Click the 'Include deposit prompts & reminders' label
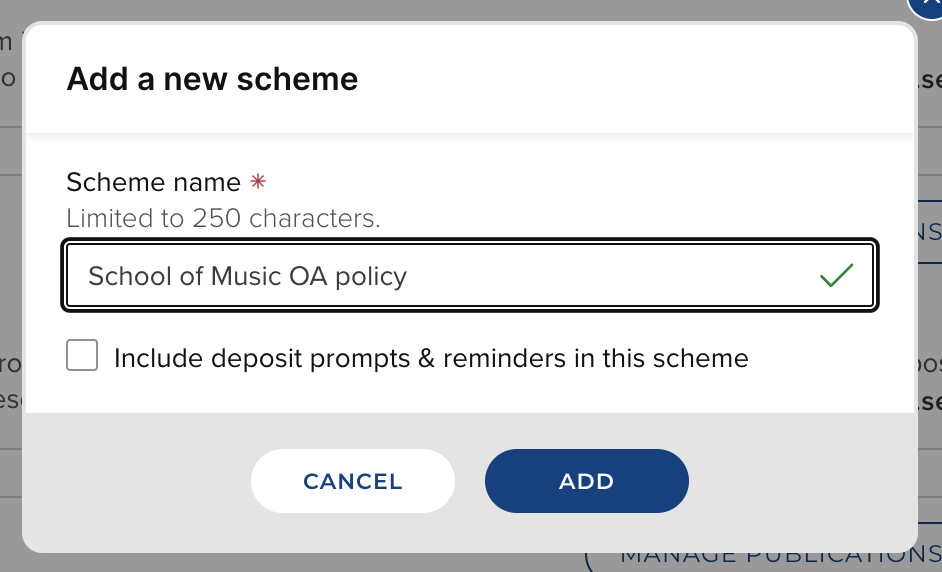Image resolution: width=942 pixels, height=572 pixels. coord(431,358)
